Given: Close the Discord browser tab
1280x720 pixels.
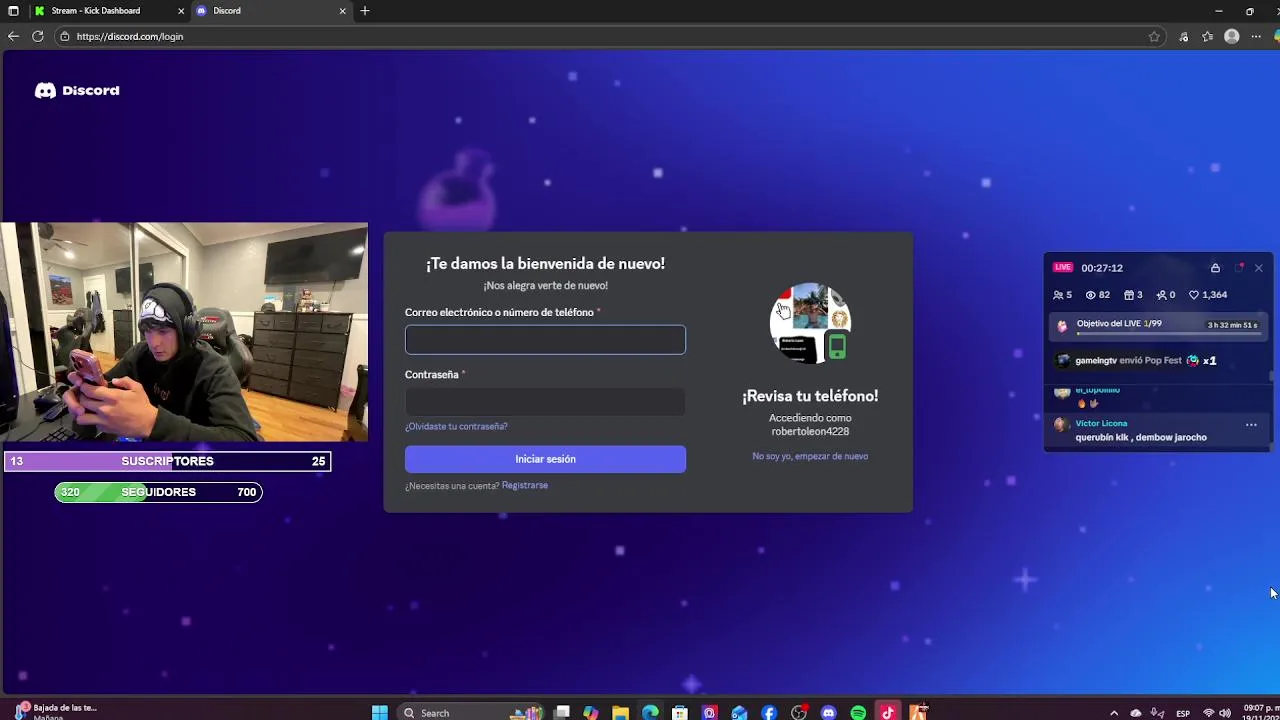Looking at the screenshot, I should pyautogui.click(x=343, y=11).
